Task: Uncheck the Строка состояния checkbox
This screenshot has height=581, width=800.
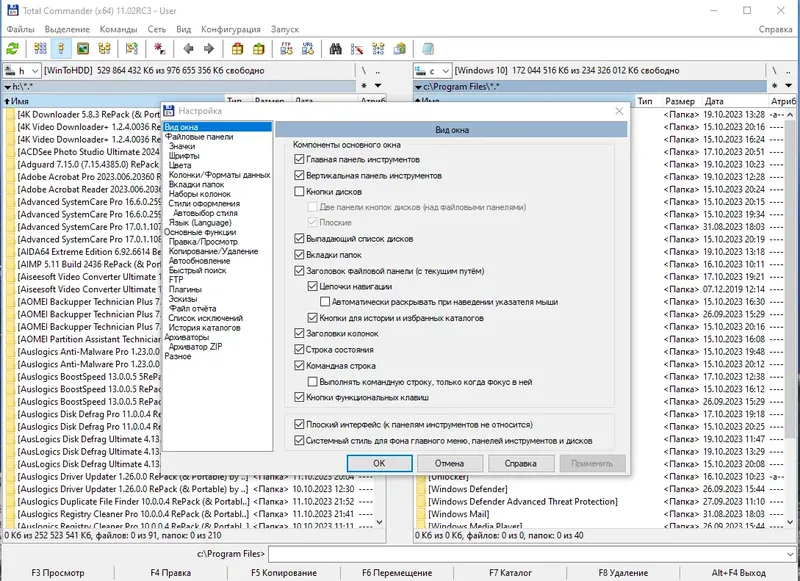Action: tap(299, 349)
